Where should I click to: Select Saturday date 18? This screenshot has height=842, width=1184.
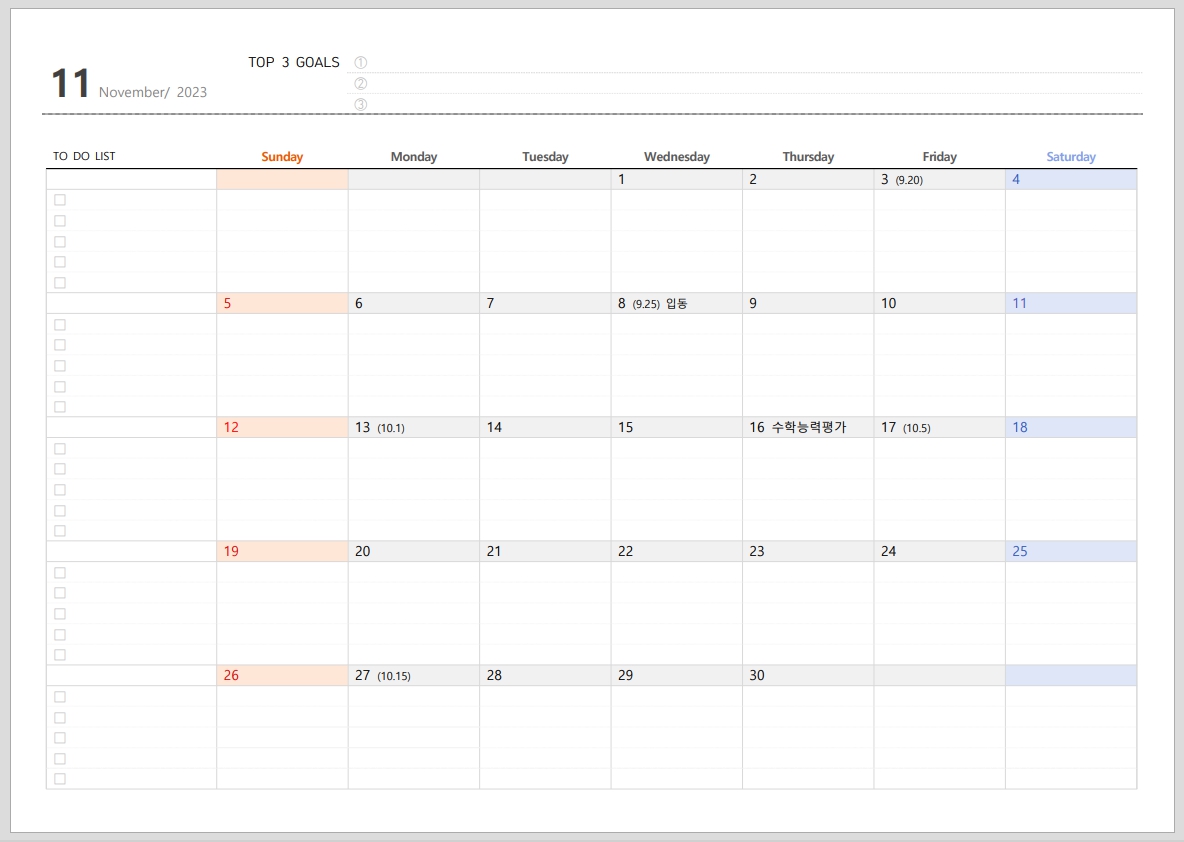tap(1071, 427)
